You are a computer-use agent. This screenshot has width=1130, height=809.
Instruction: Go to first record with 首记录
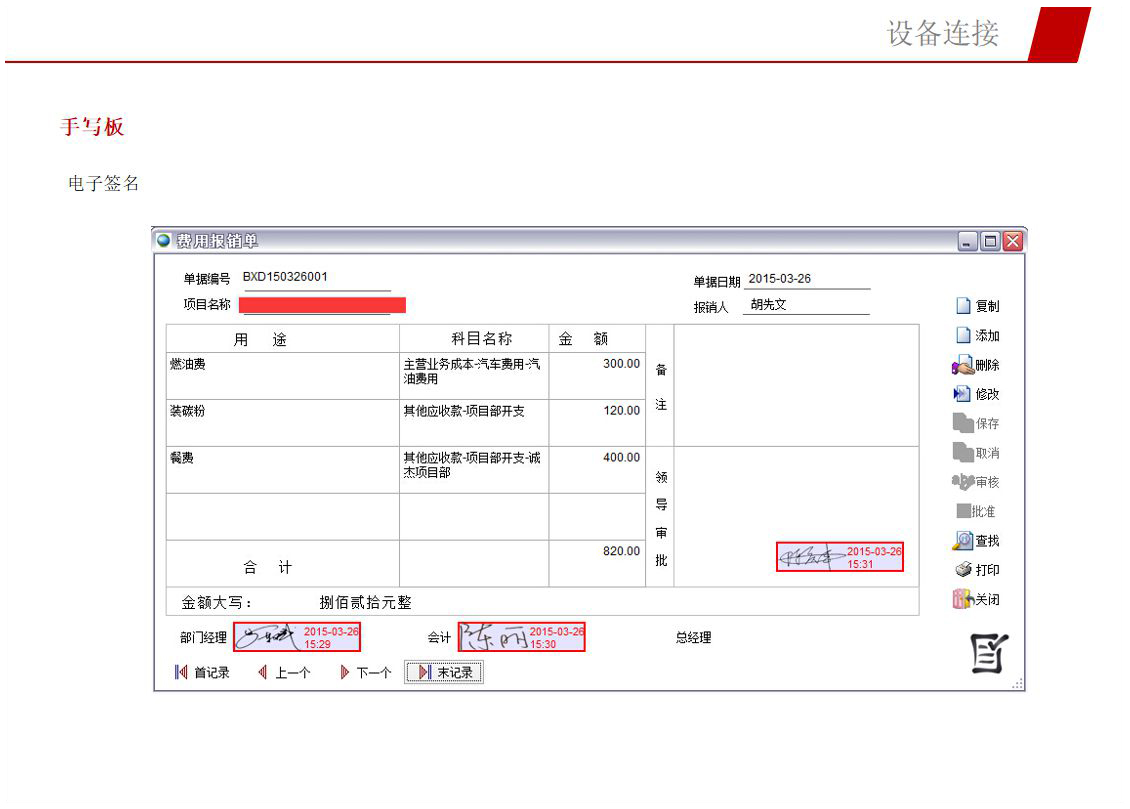point(202,673)
